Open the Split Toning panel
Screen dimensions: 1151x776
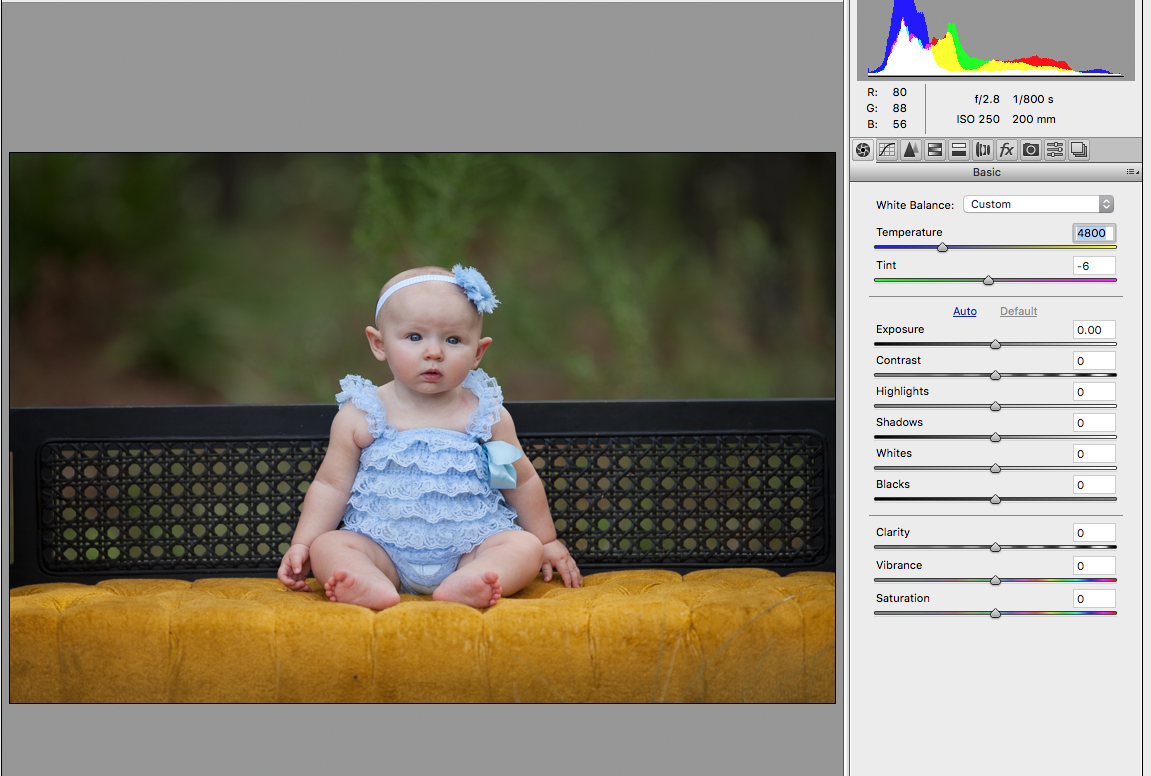click(x=959, y=150)
